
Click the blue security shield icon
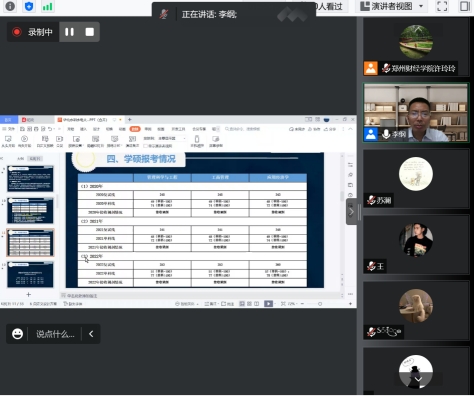click(x=29, y=6)
